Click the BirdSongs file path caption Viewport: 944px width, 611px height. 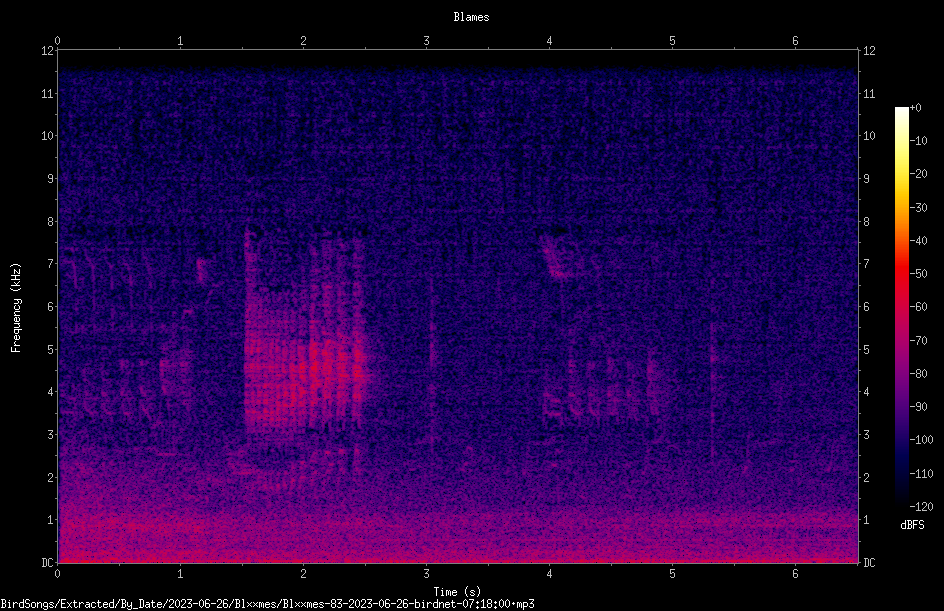[267, 604]
